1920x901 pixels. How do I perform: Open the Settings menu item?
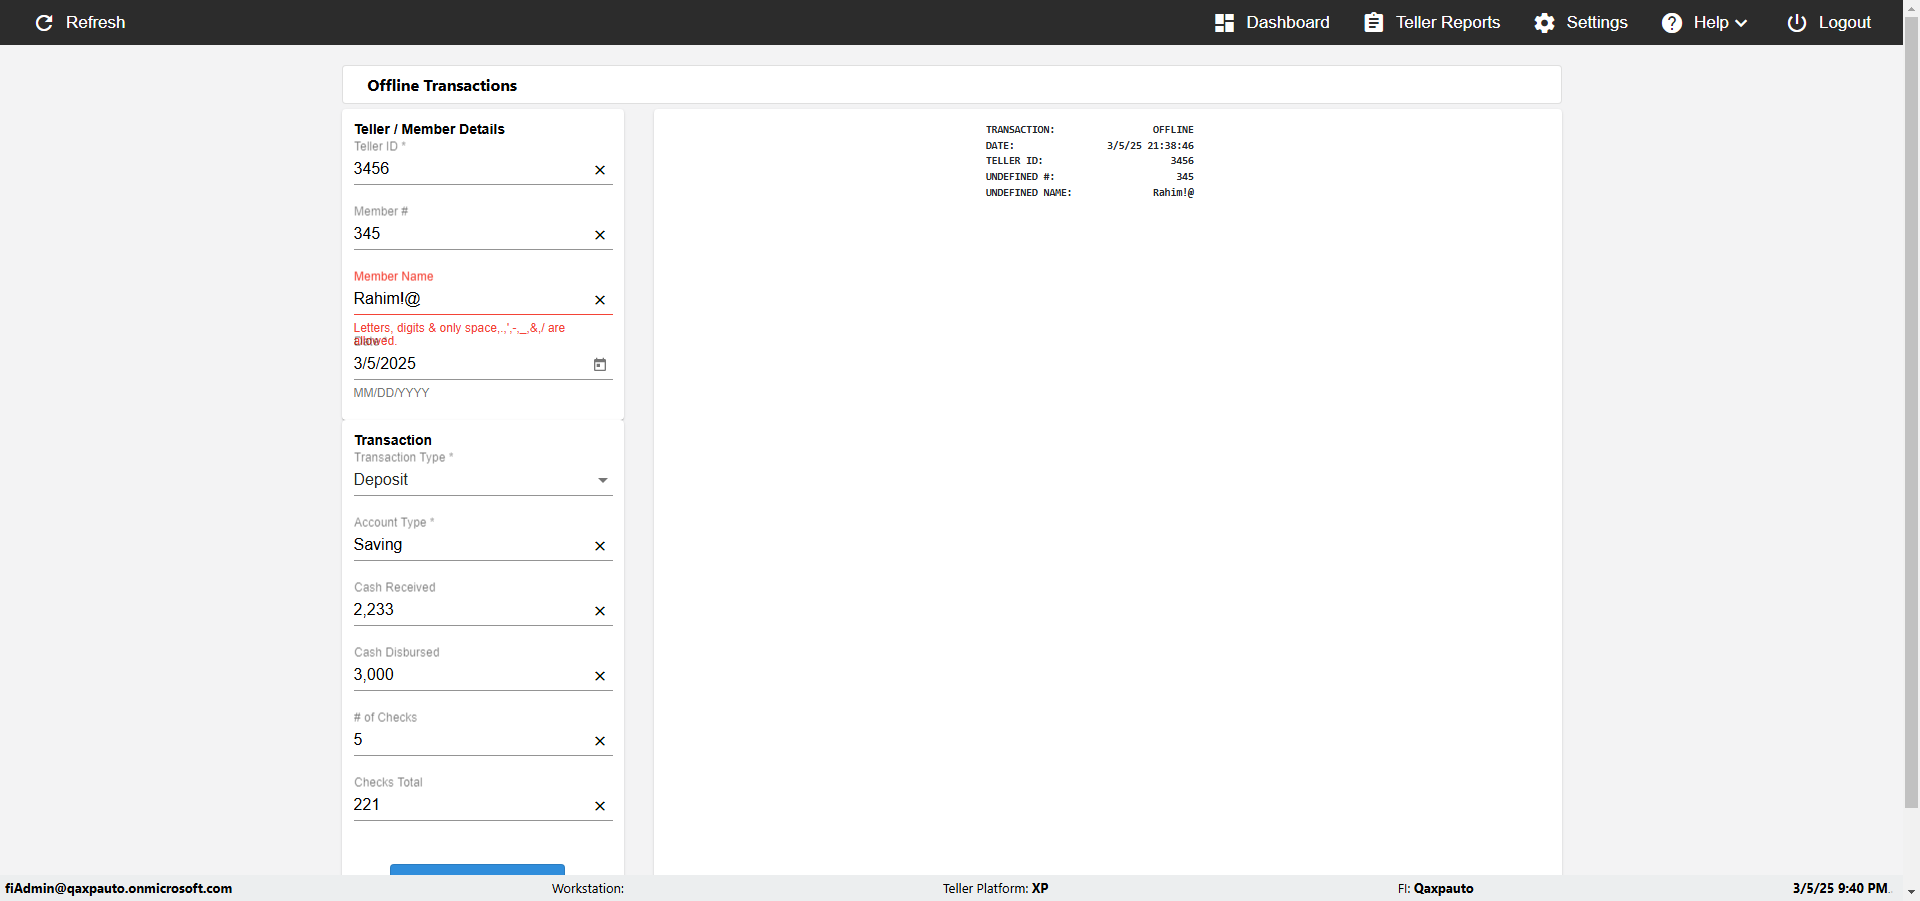[x=1581, y=23]
